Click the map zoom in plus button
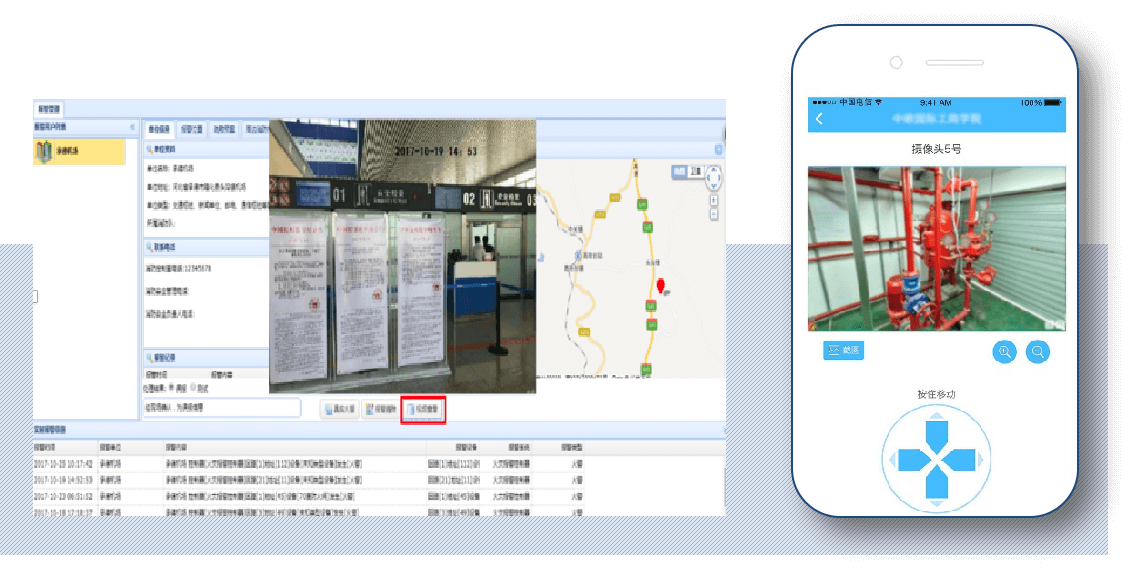 coord(714,201)
